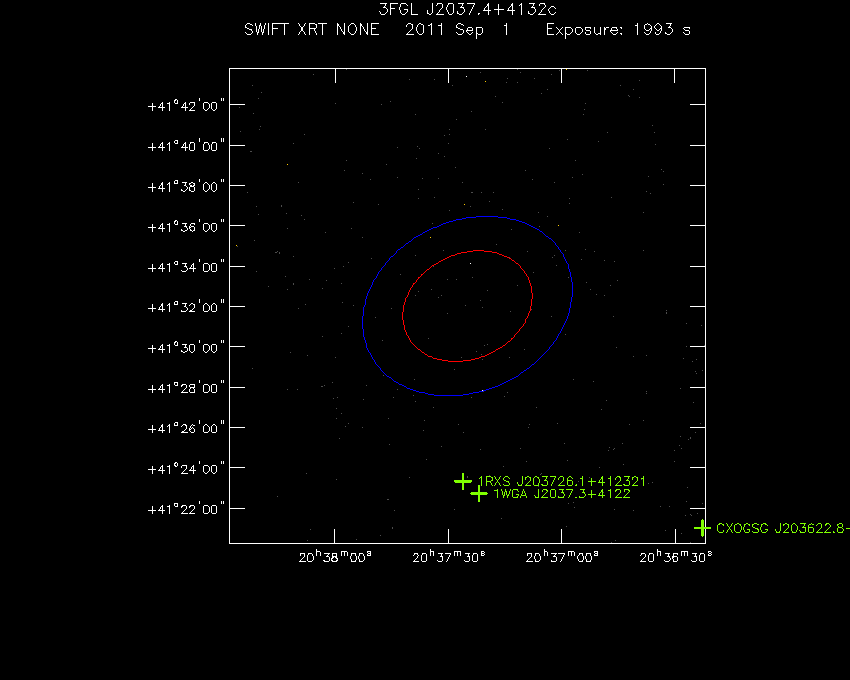
Task: Click the 1WGA J2037.3+4122 green cross marker
Action: pyautogui.click(x=479, y=494)
